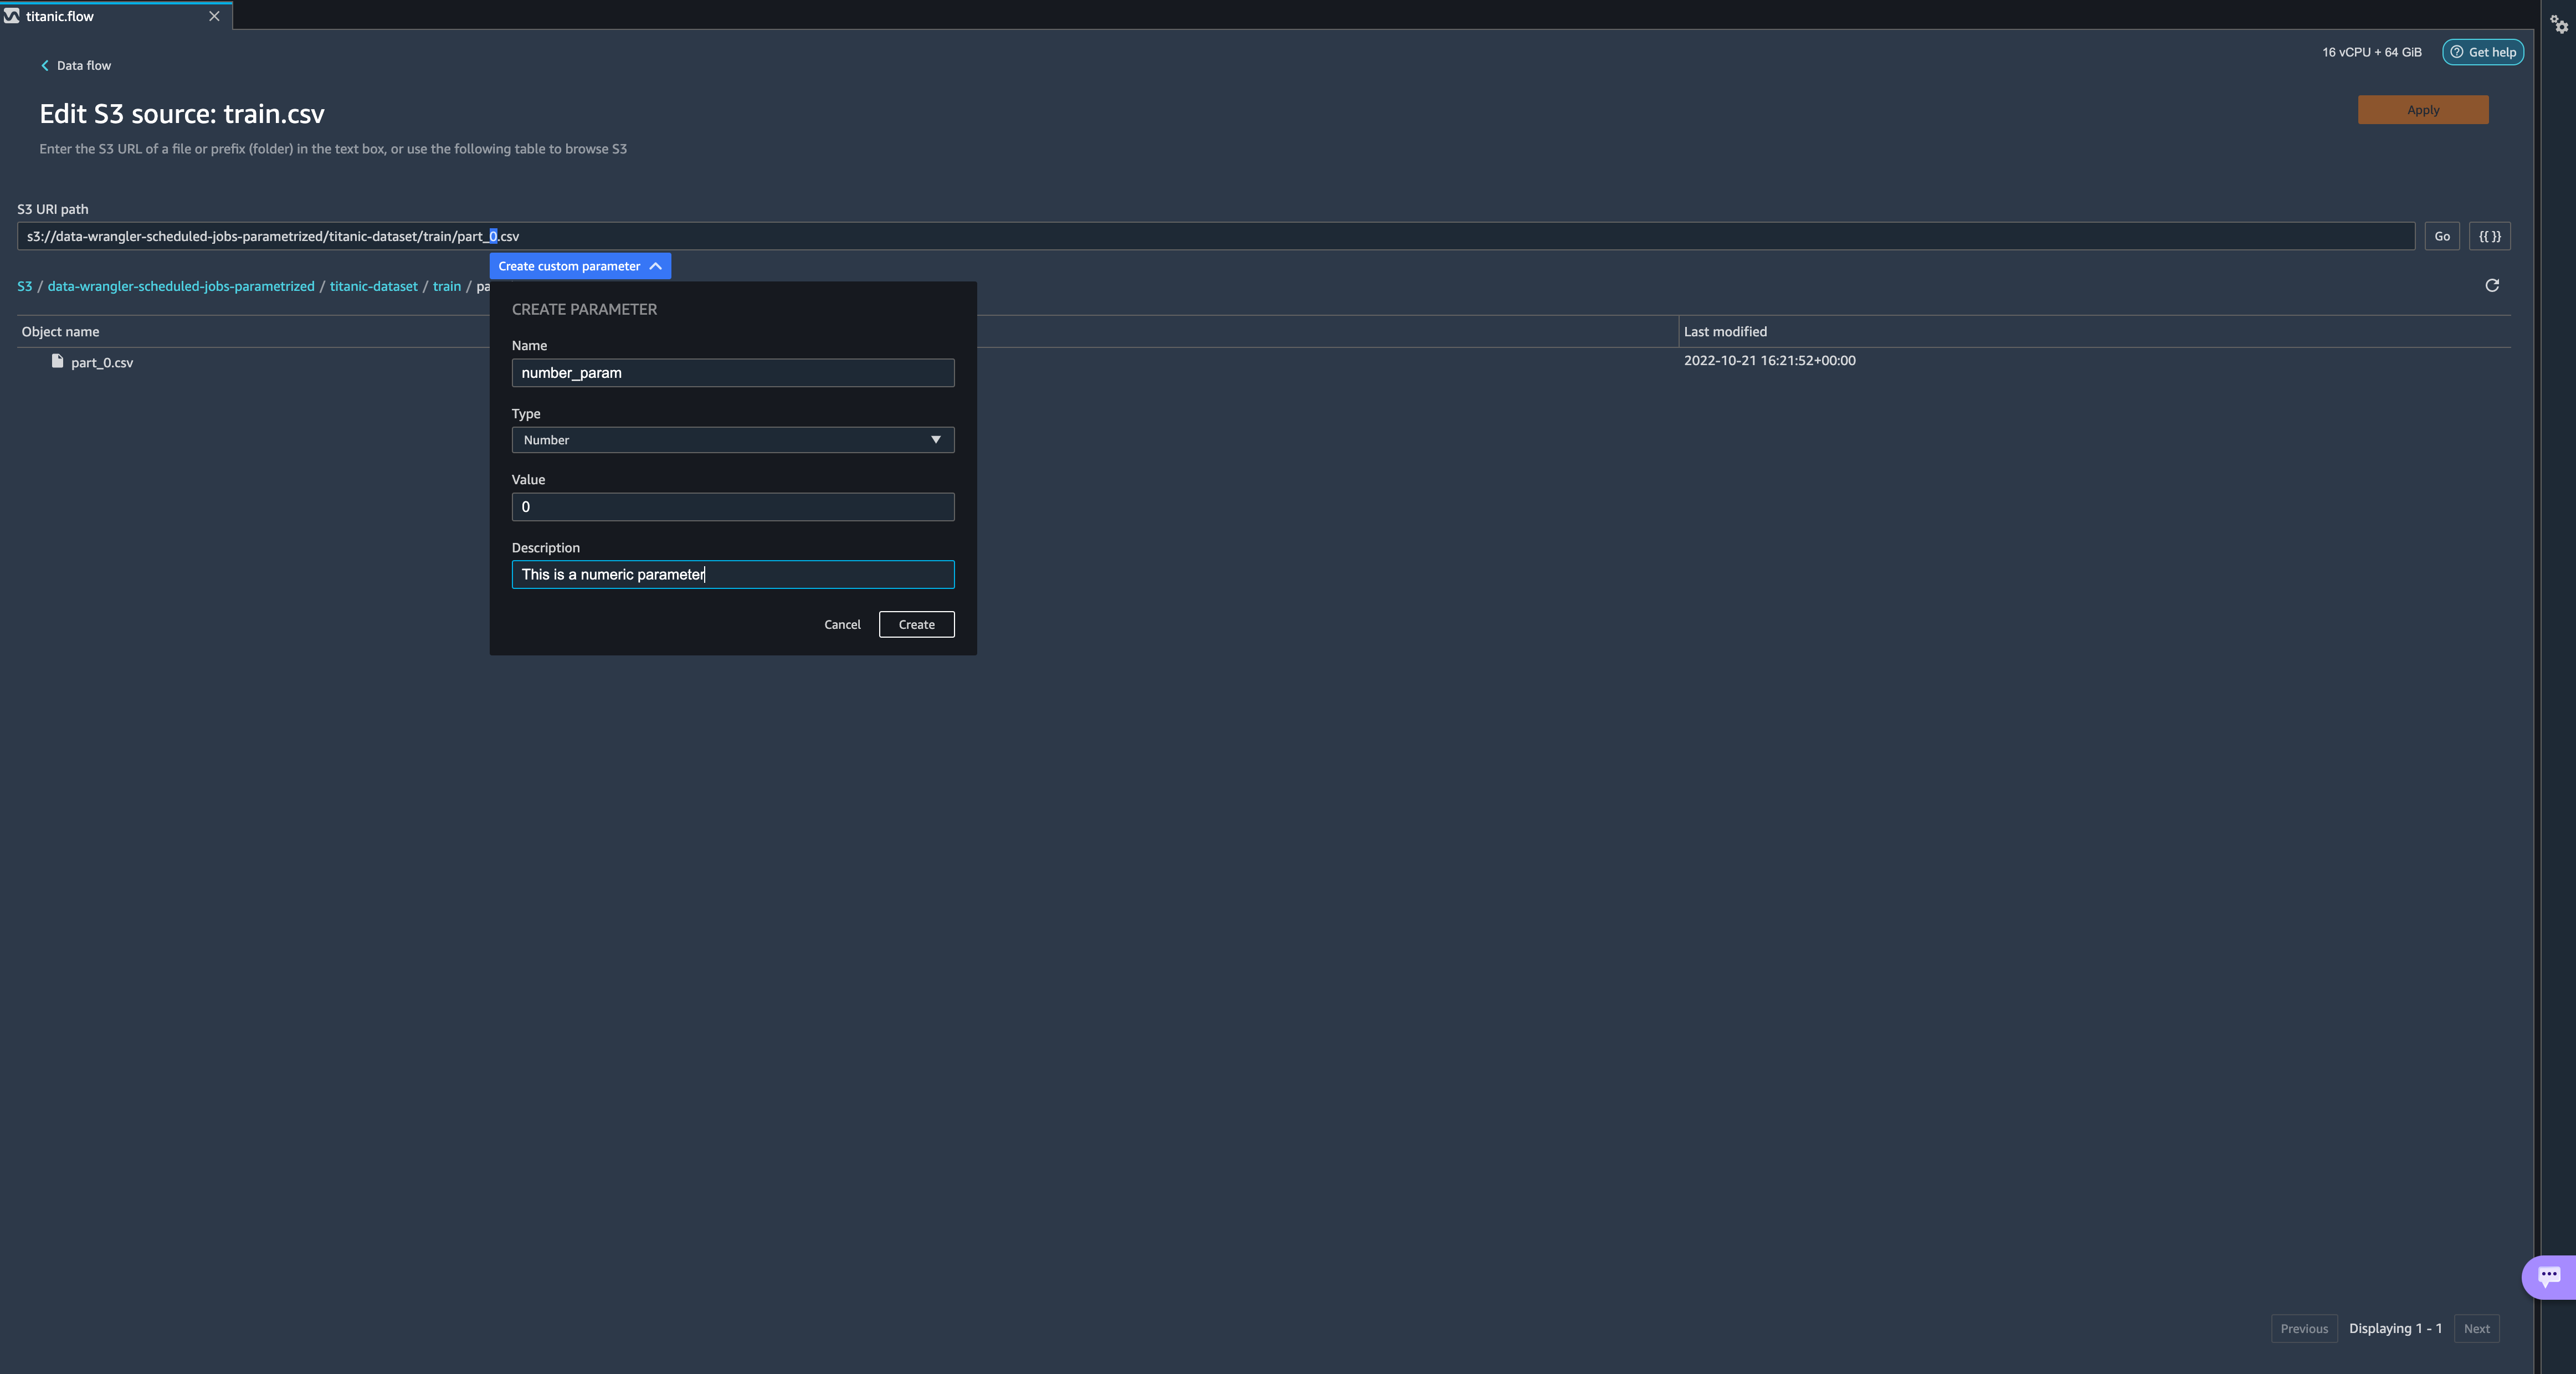2576x1374 pixels.
Task: Open the parameters curly braces button
Action: pyautogui.click(x=2489, y=237)
